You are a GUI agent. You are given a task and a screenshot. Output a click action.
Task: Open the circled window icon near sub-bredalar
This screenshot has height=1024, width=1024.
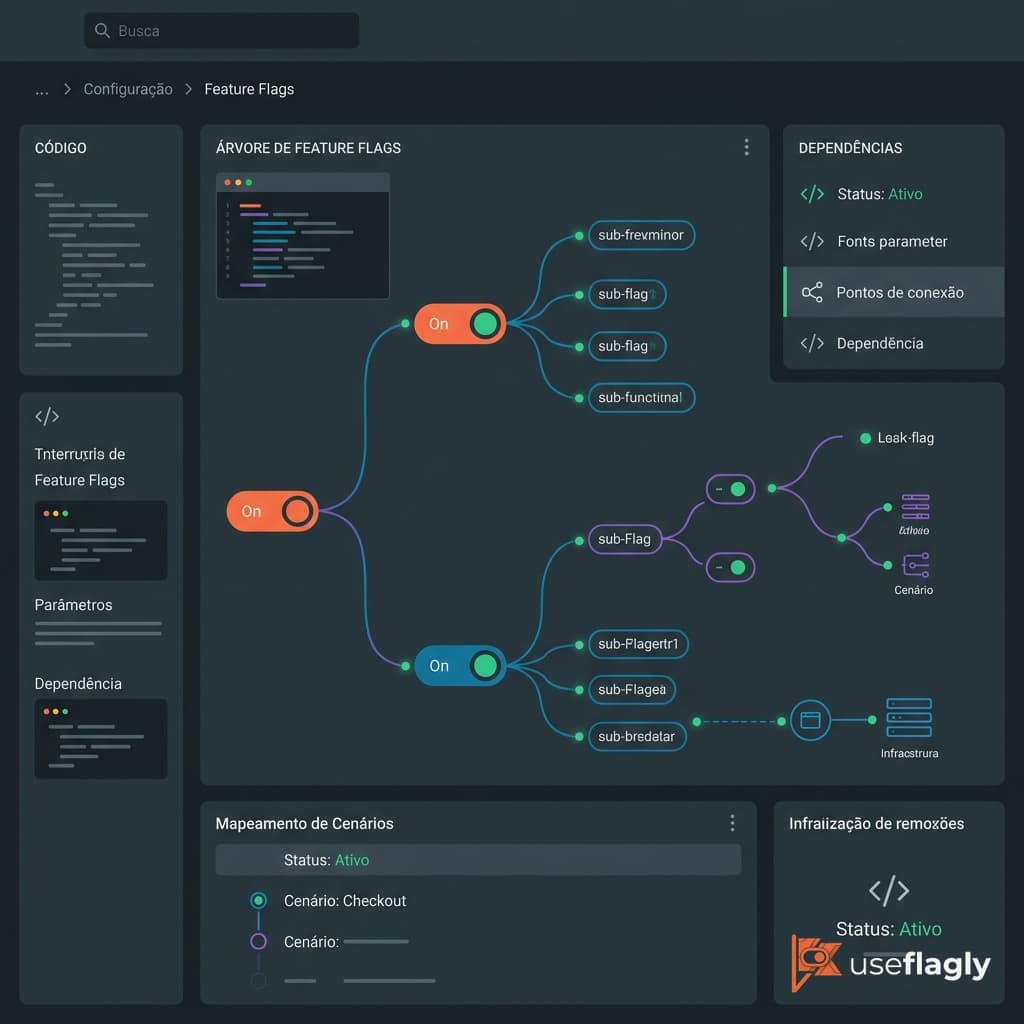(x=810, y=720)
